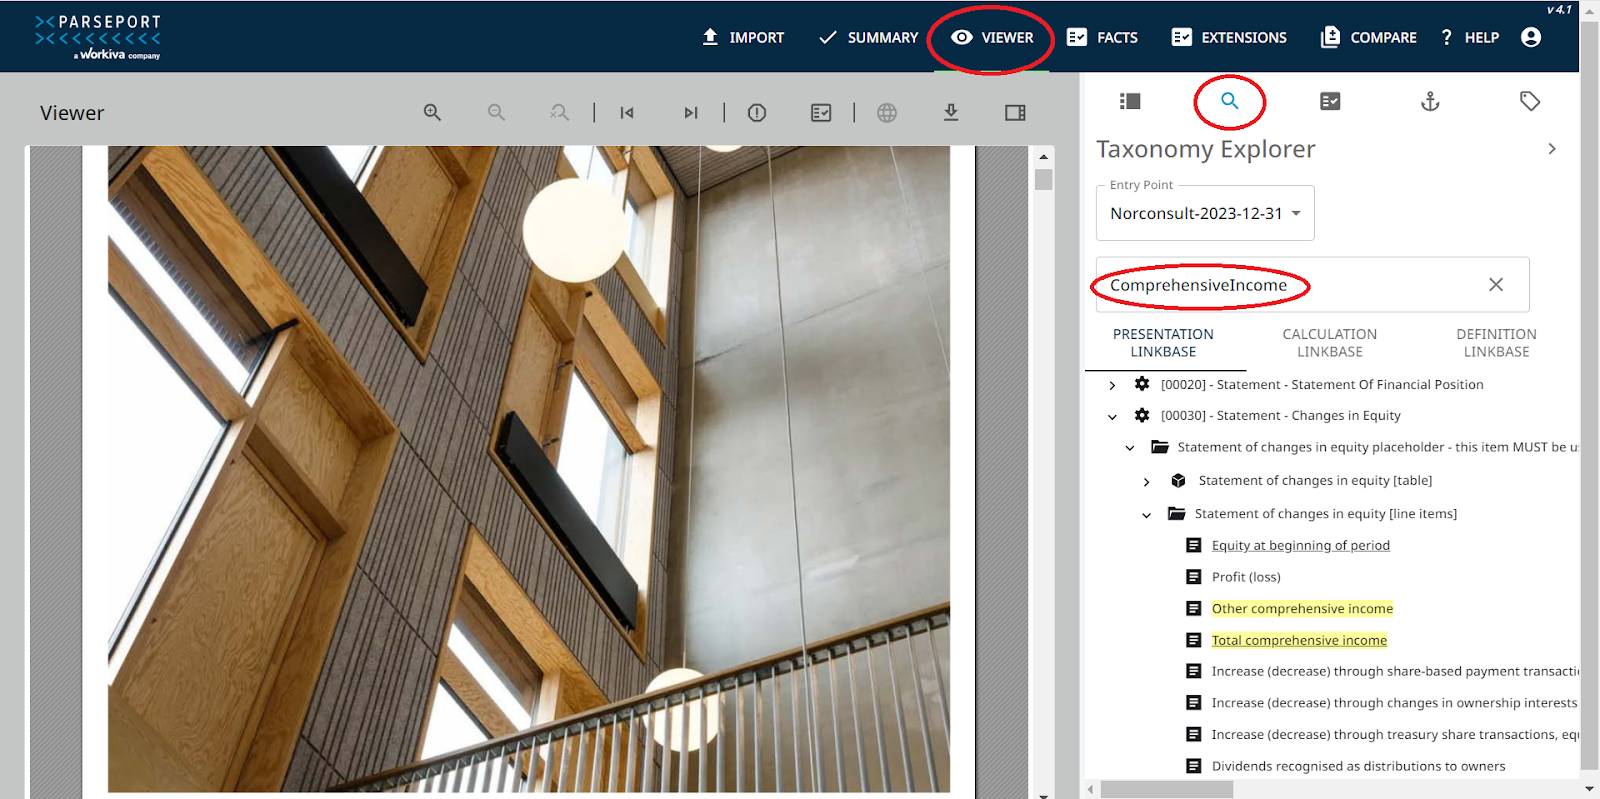Clear the ComprehensiveIncome search field
This screenshot has height=799, width=1600.
pos(1495,285)
